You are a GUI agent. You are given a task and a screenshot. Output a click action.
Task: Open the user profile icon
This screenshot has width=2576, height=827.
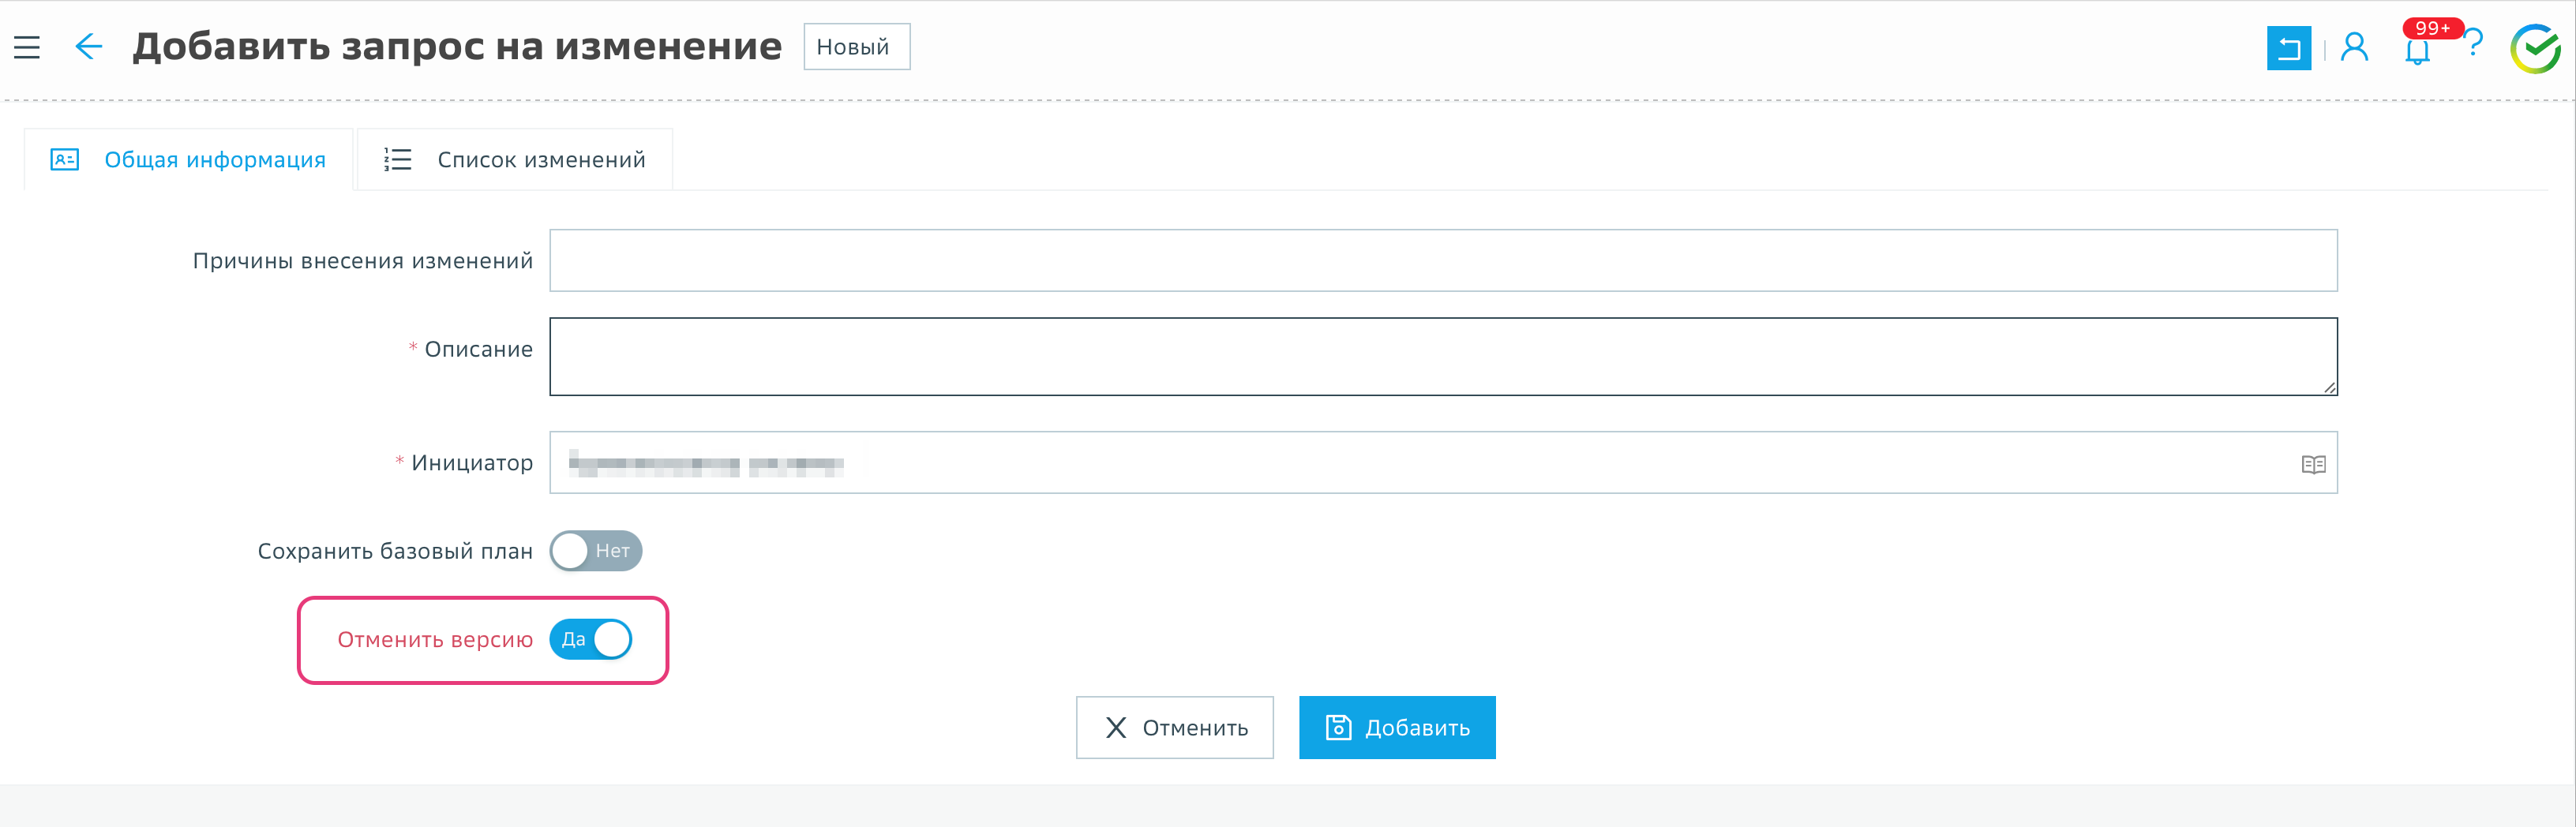tap(2354, 47)
